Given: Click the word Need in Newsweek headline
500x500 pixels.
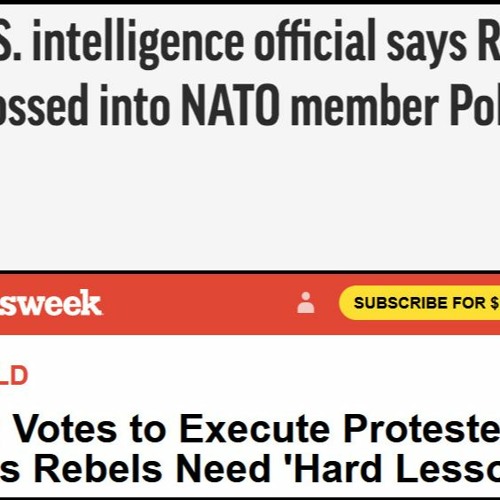Looking at the screenshot, I should coord(223,468).
